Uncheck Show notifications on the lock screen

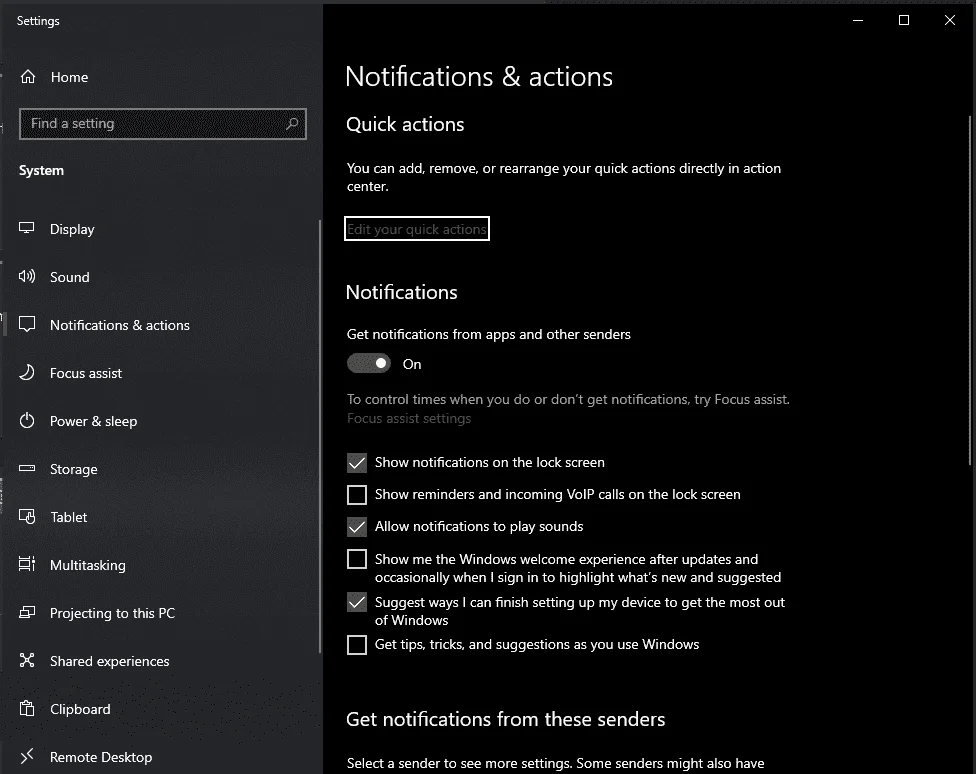(x=357, y=463)
